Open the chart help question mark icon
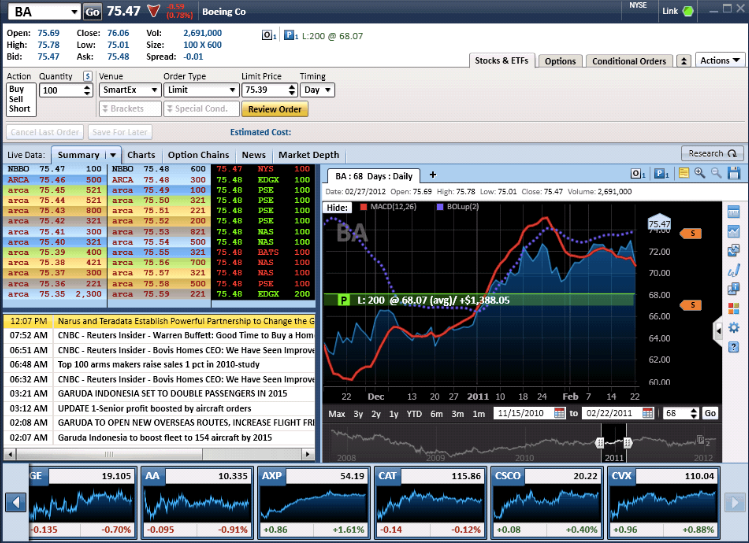 pyautogui.click(x=733, y=347)
